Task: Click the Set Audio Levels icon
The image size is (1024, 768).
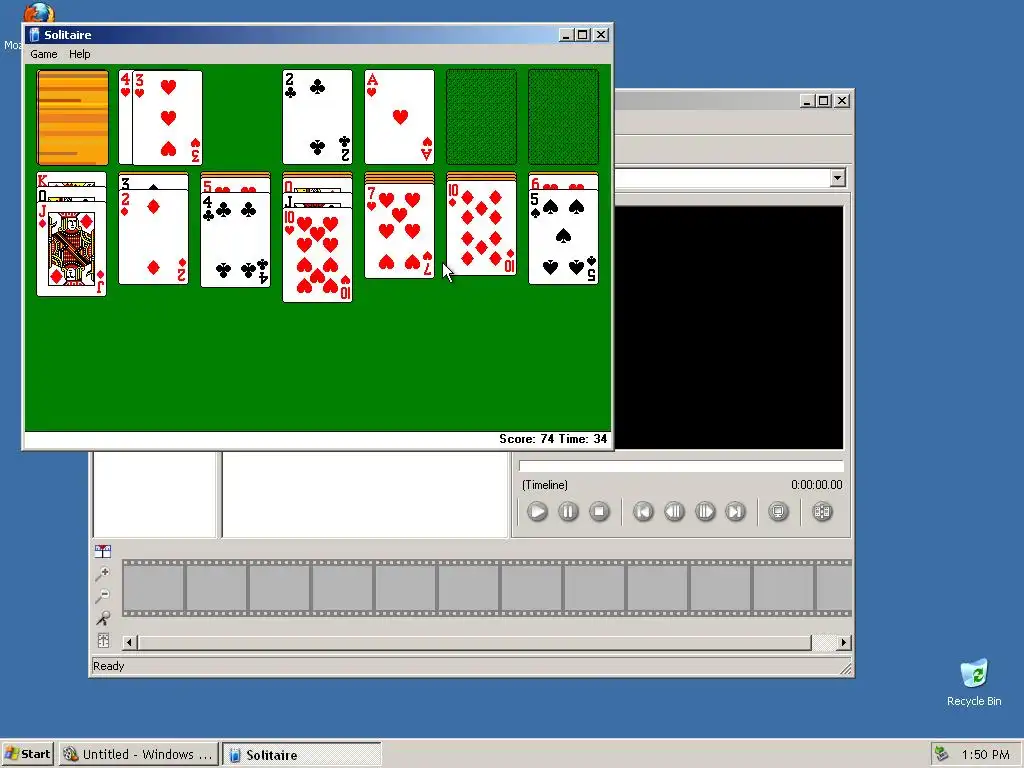Action: click(103, 640)
